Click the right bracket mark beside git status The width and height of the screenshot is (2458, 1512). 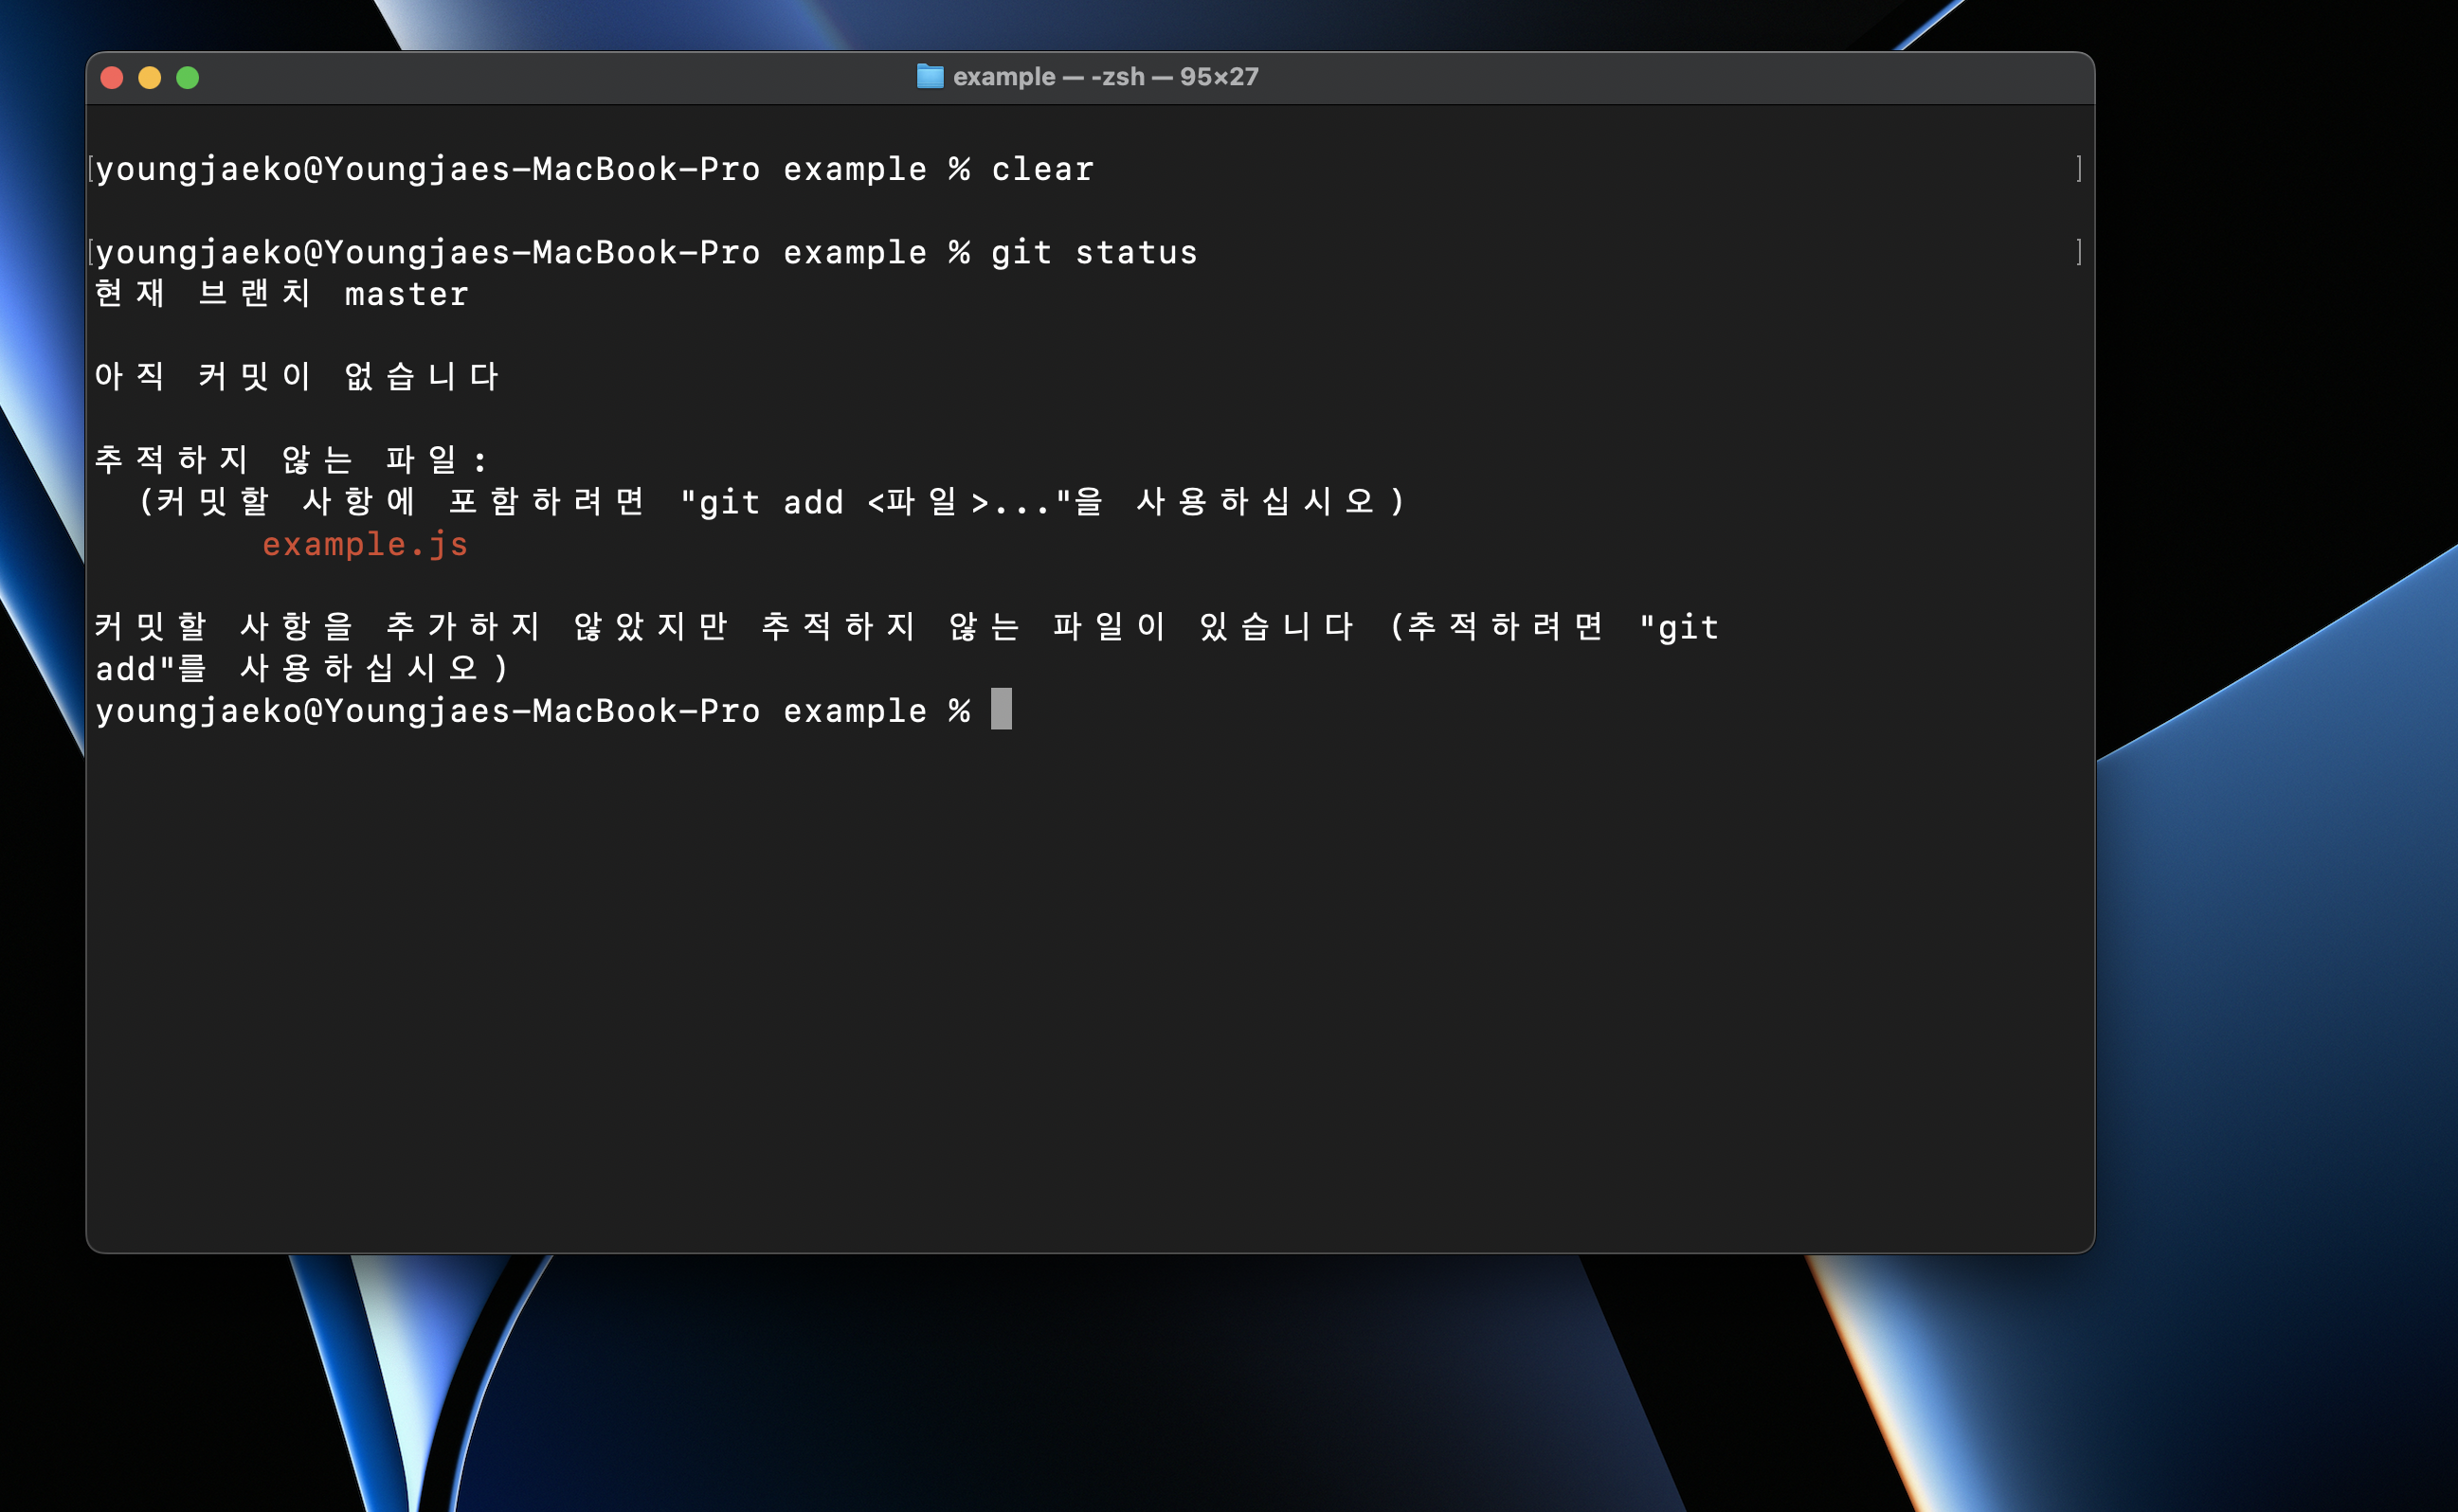pyautogui.click(x=2079, y=251)
